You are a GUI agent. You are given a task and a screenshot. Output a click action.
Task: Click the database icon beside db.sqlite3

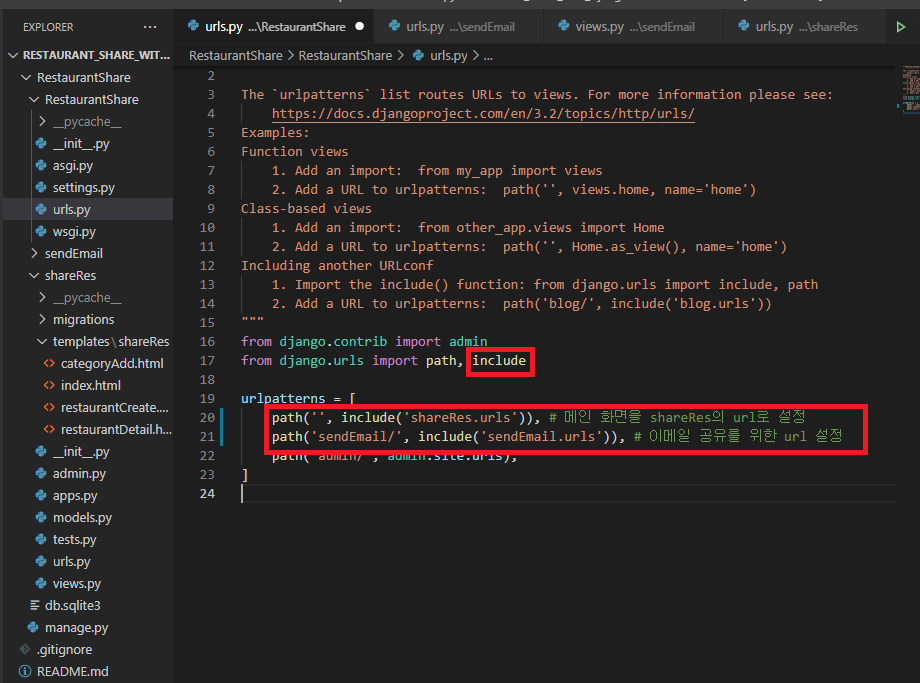[x=35, y=606]
